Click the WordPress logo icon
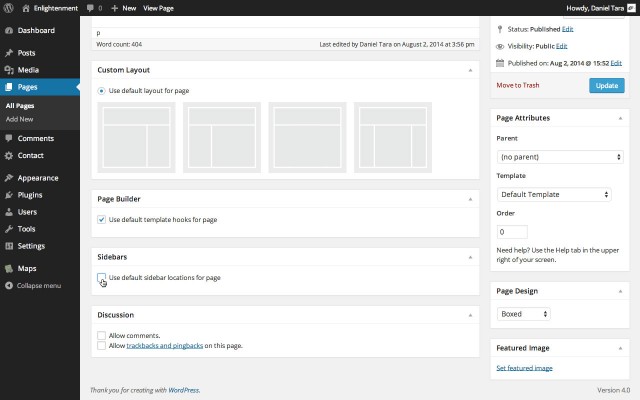Viewport: 640px width, 400px height. [9, 7]
